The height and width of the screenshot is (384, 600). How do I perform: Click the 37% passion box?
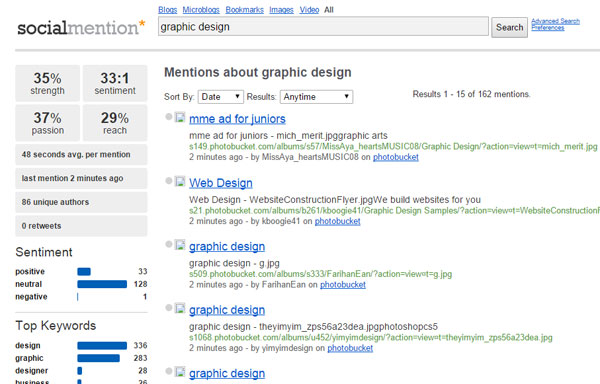tap(47, 123)
